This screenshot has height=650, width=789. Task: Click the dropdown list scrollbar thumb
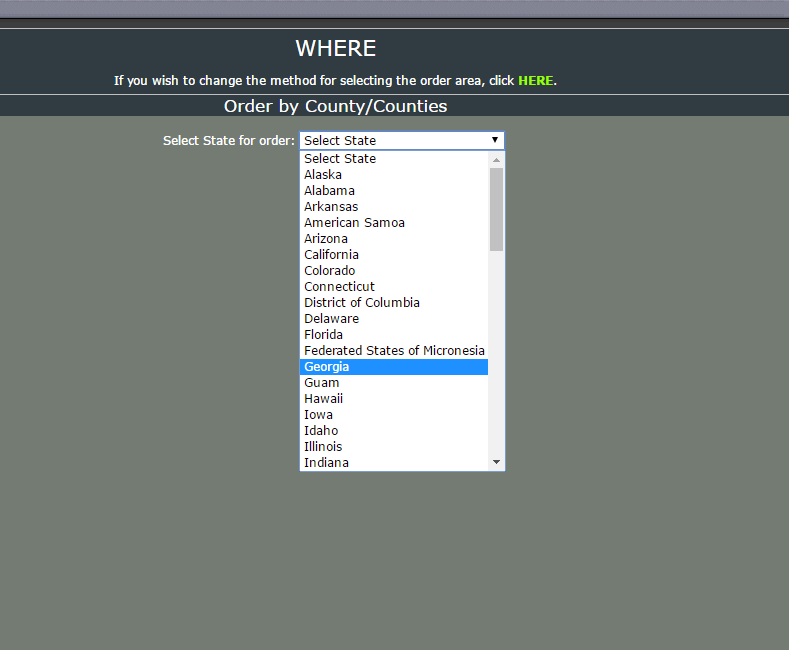(496, 208)
